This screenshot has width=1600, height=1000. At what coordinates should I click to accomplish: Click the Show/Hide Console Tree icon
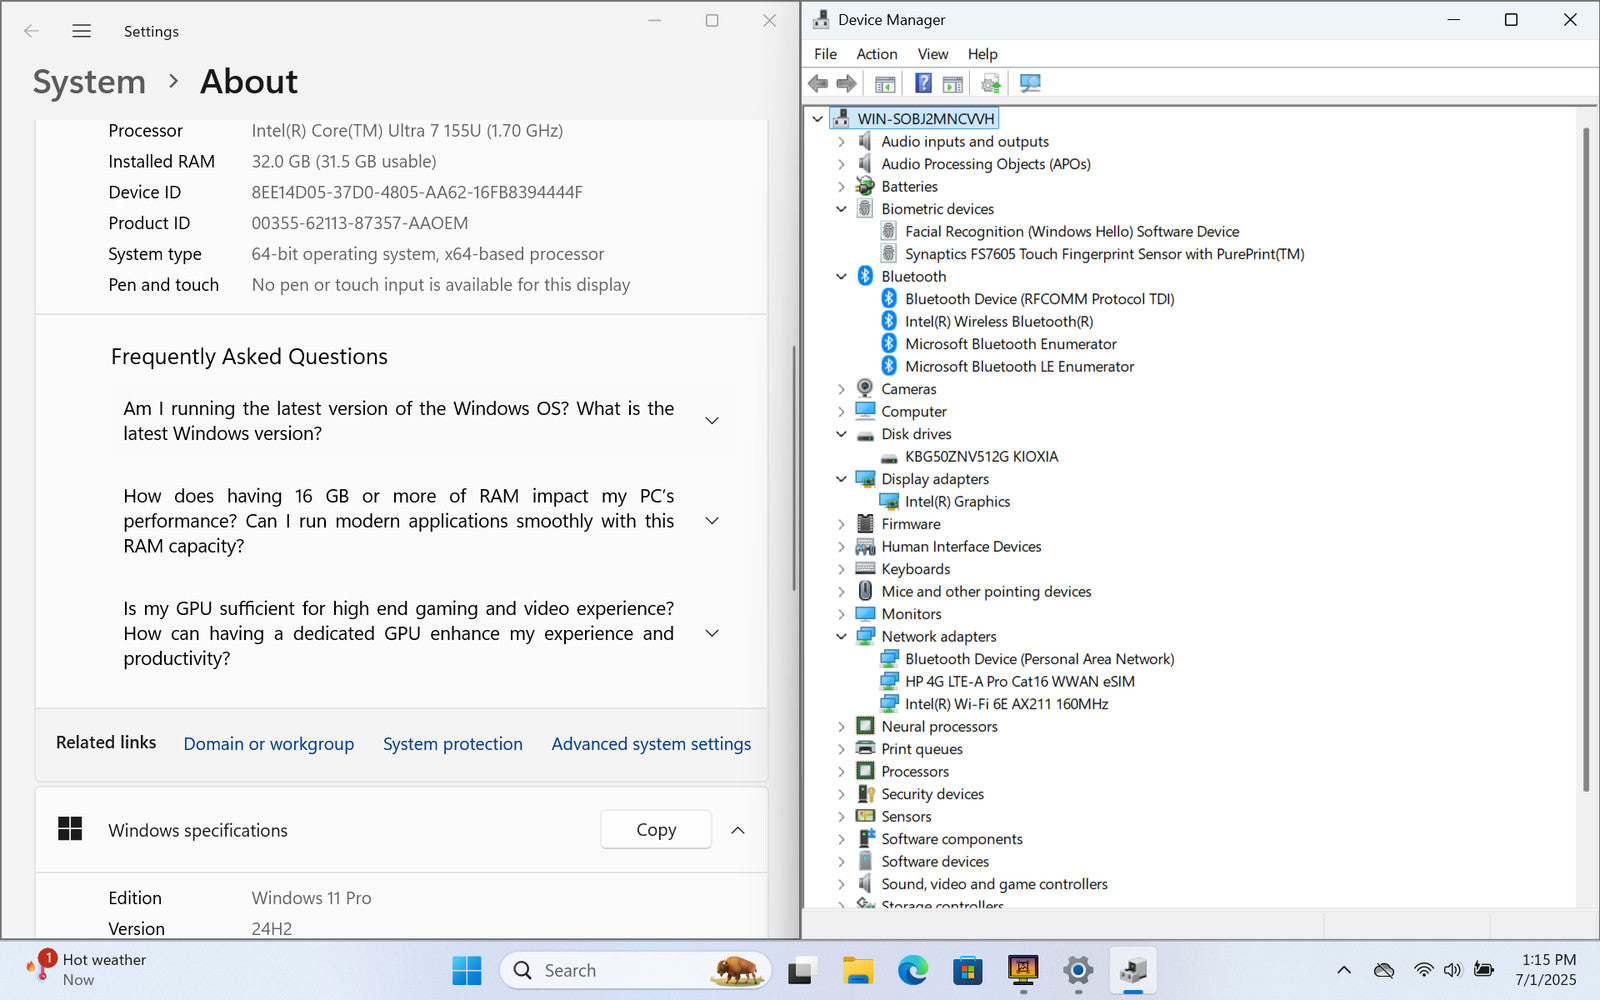(885, 83)
